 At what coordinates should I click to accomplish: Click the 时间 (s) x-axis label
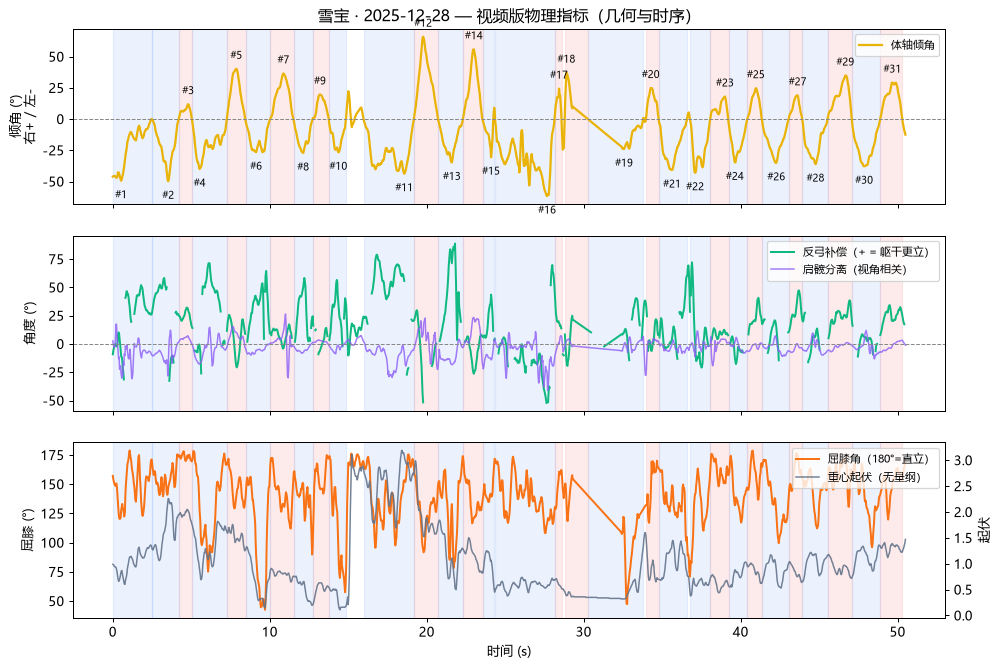(509, 651)
